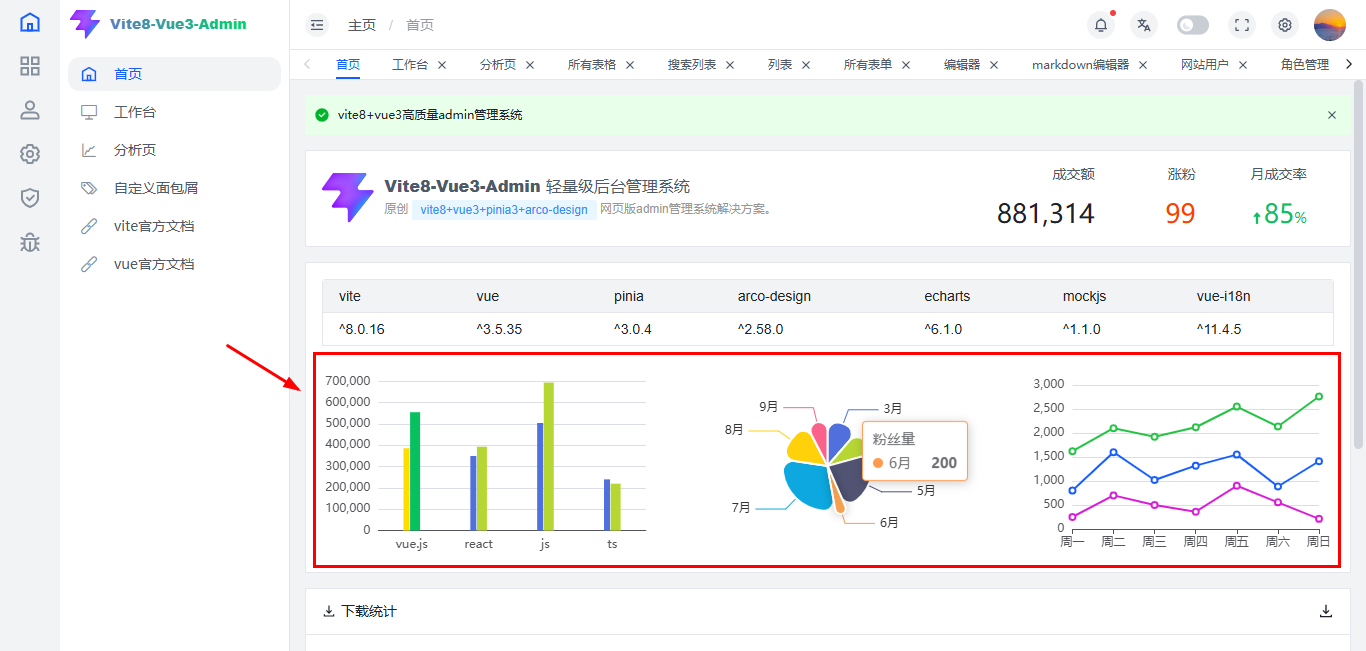Click the download icon on right of 下载统计
Screen dimensions: 1366x651
(x=1326, y=611)
